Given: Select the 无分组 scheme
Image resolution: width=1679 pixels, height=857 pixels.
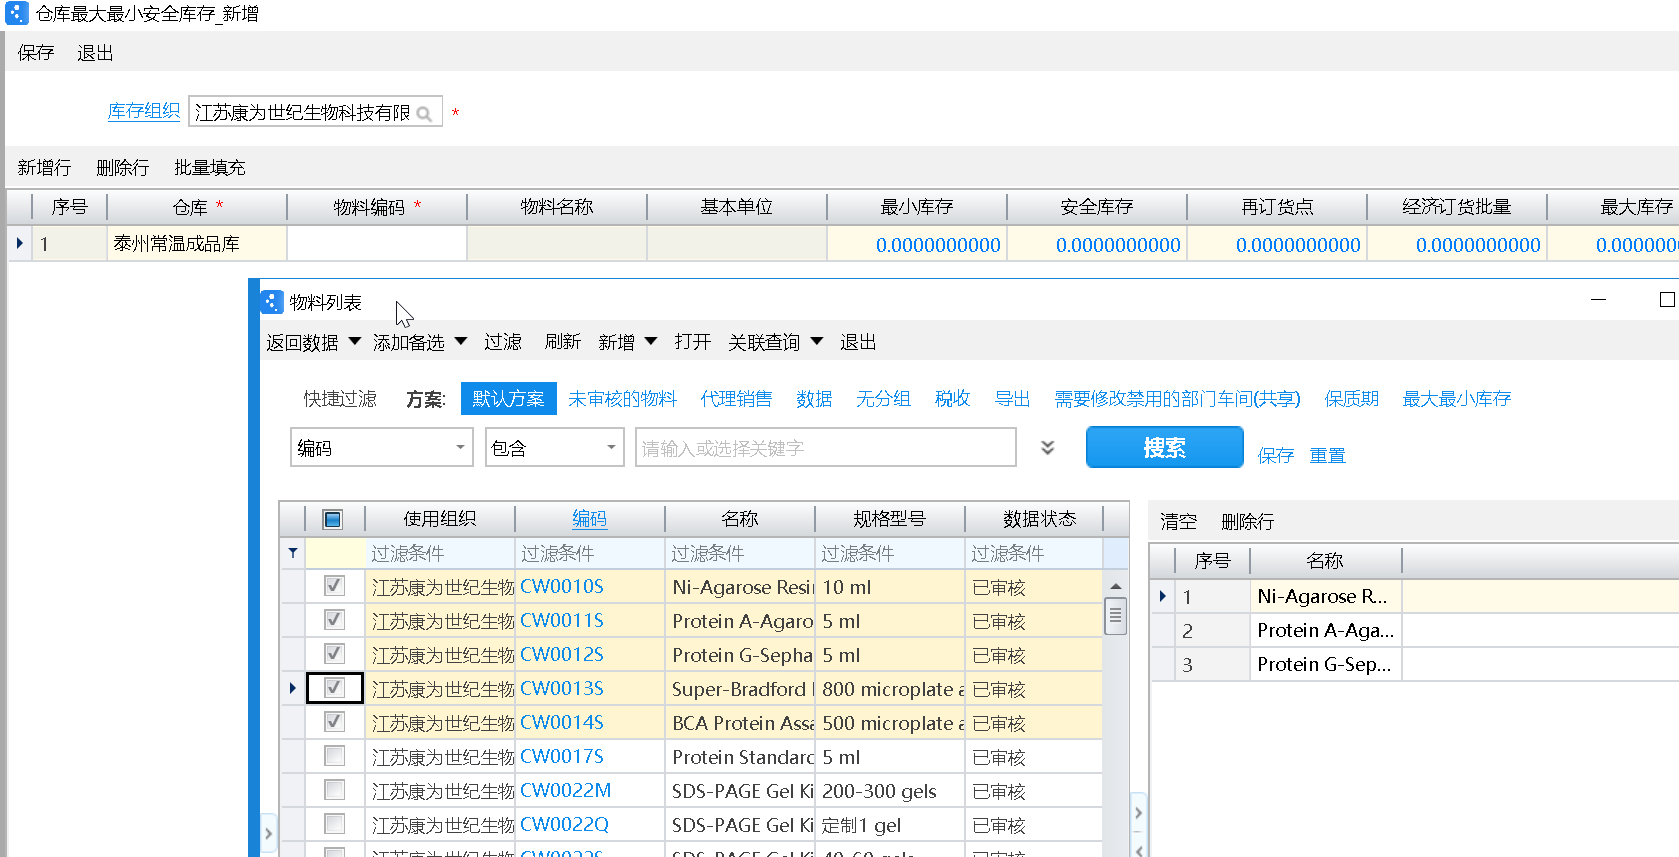Looking at the screenshot, I should tap(883, 398).
